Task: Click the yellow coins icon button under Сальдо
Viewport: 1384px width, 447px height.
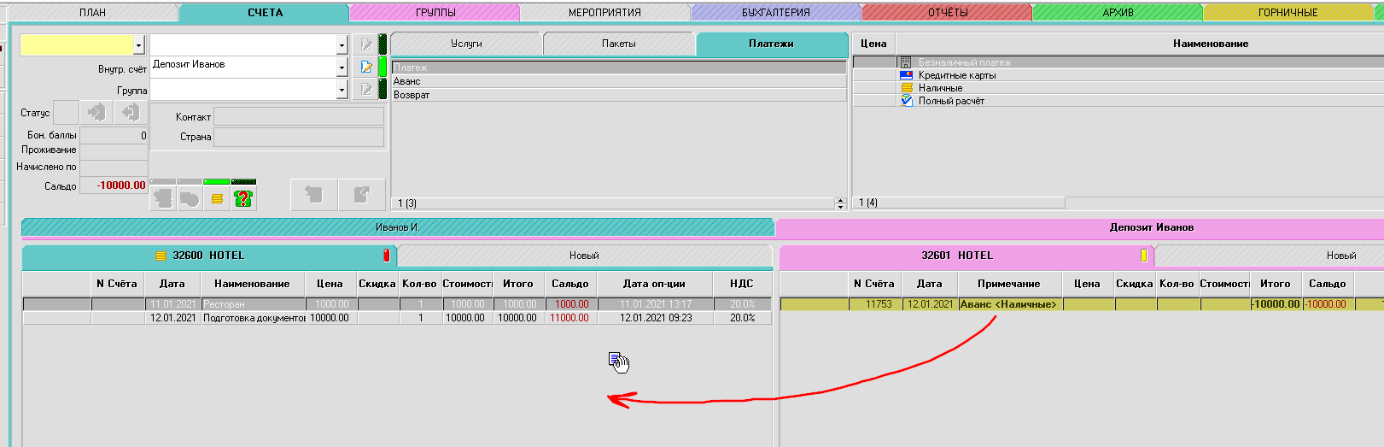Action: [x=216, y=197]
